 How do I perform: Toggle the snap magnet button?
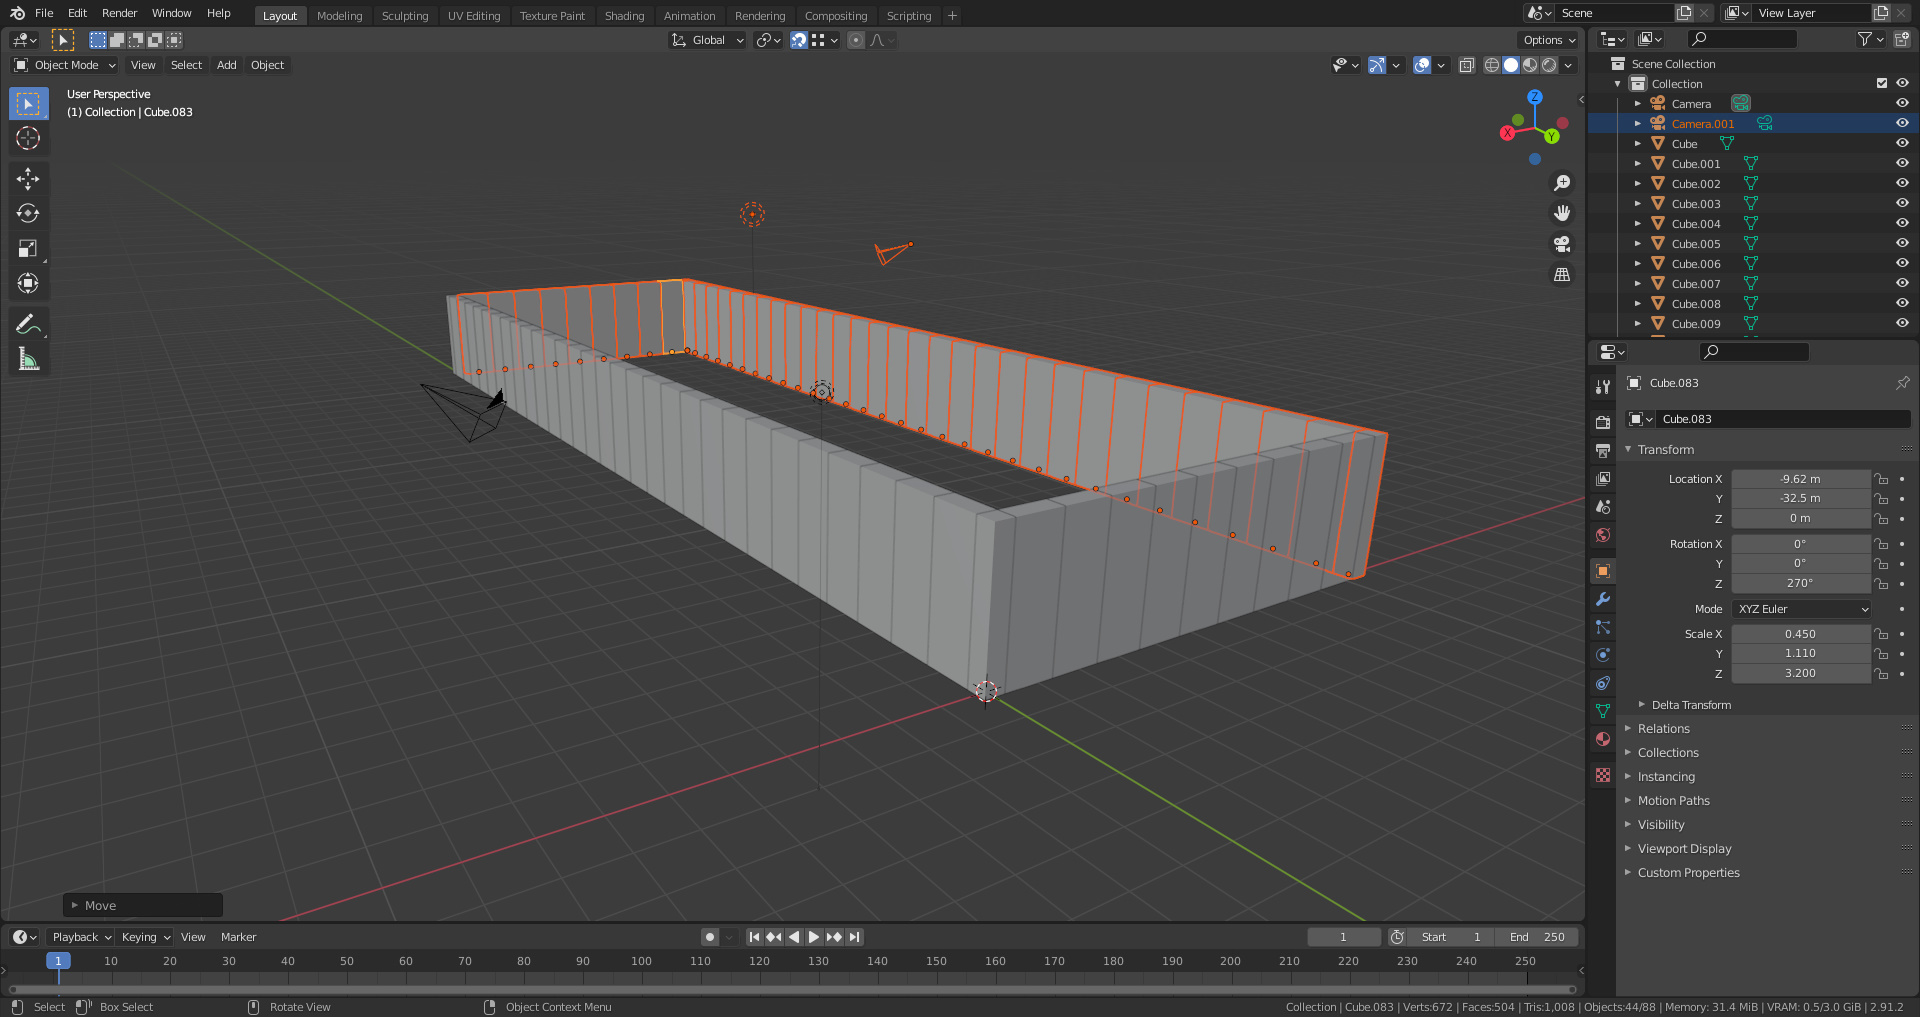(798, 40)
